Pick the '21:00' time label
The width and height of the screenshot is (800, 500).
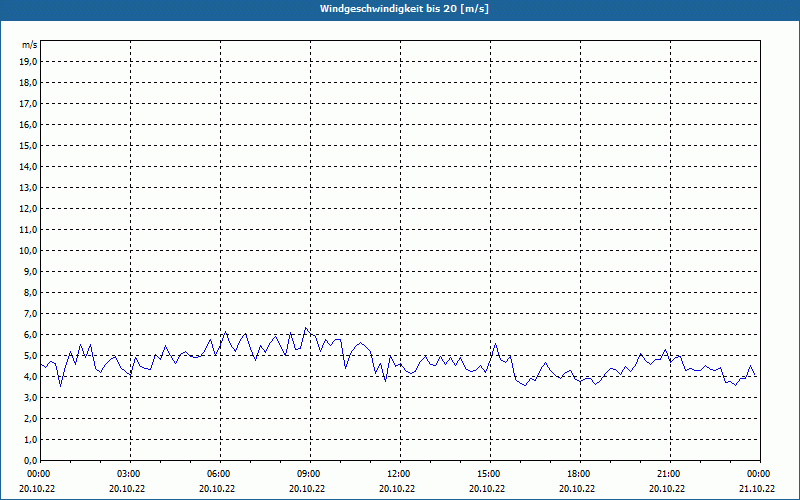670,474
